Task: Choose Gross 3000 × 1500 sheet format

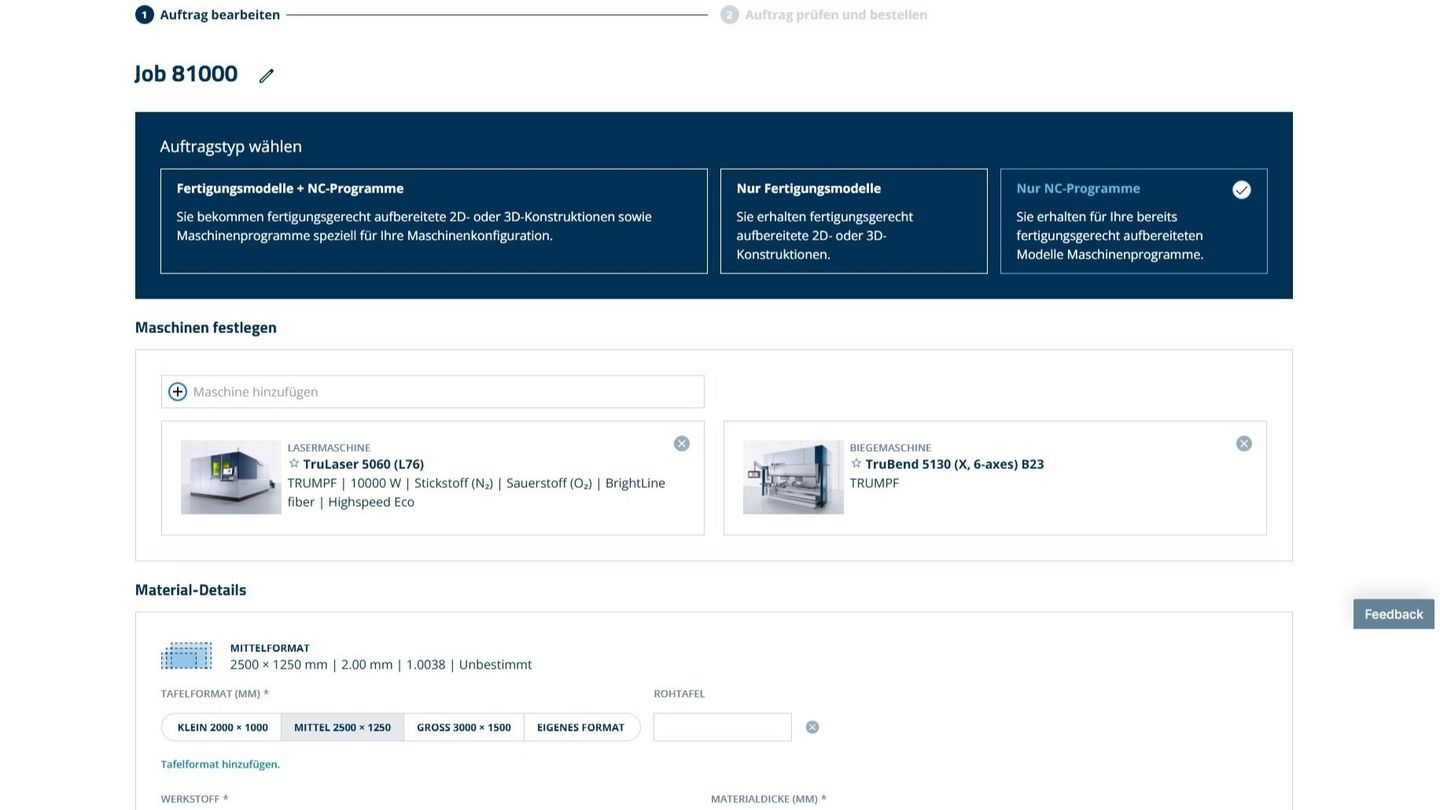Action: (x=463, y=728)
